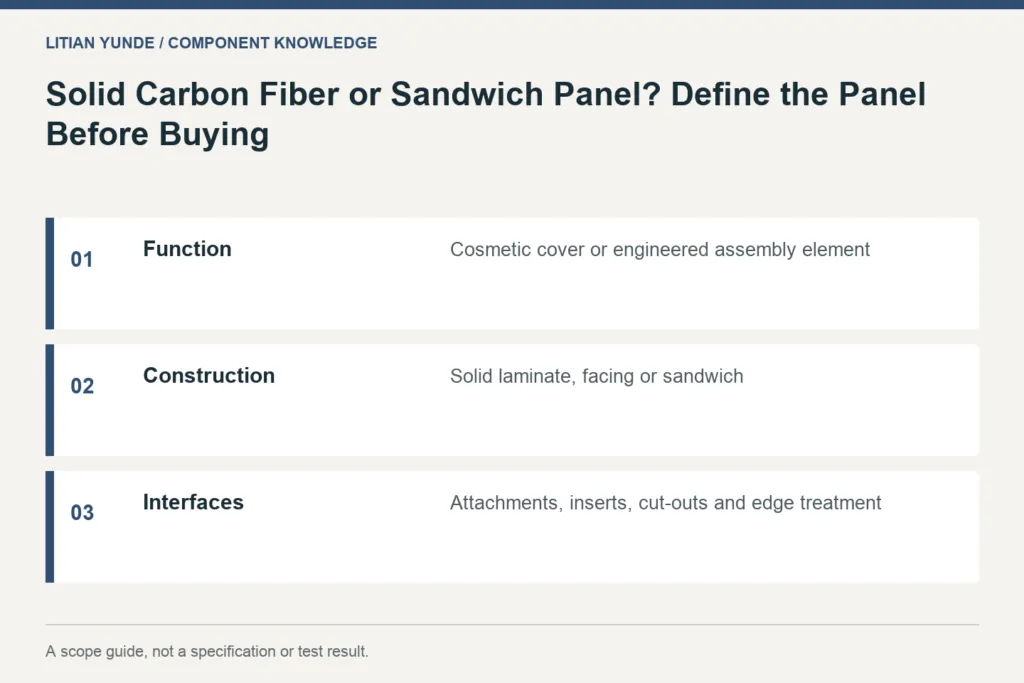
Task: Click the Solid laminate, facing or sandwich text
Action: tap(596, 376)
